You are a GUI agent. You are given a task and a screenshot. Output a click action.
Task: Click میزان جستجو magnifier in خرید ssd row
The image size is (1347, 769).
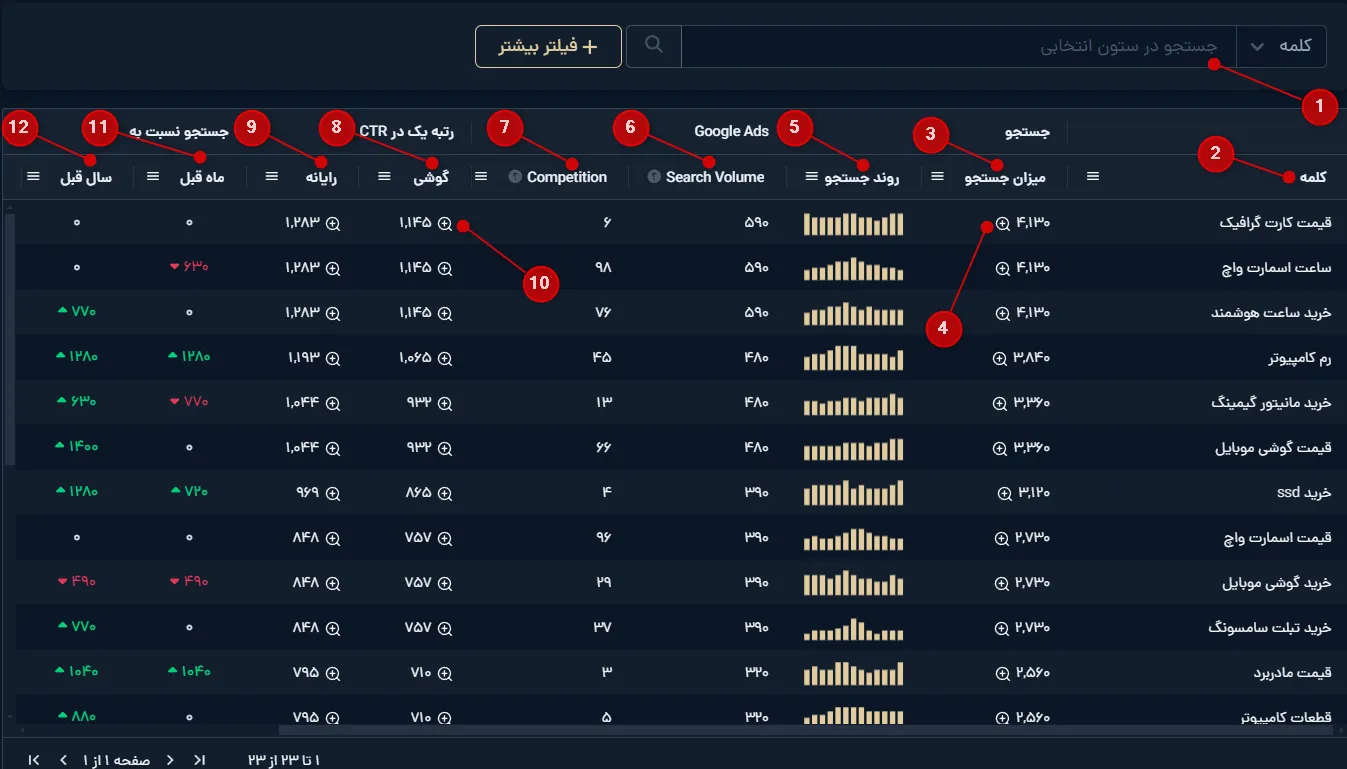pyautogui.click(x=1005, y=493)
